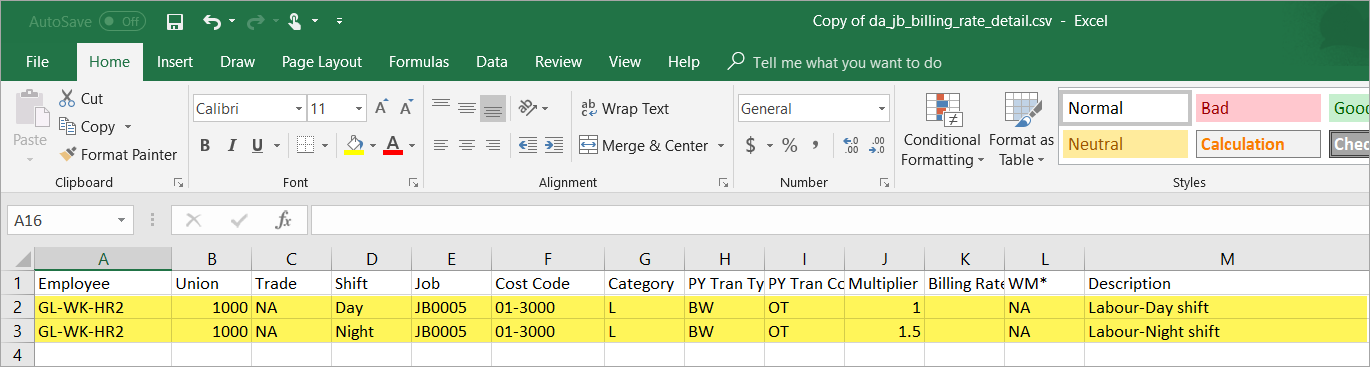Align text left
1370x367 pixels.
pos(441,146)
